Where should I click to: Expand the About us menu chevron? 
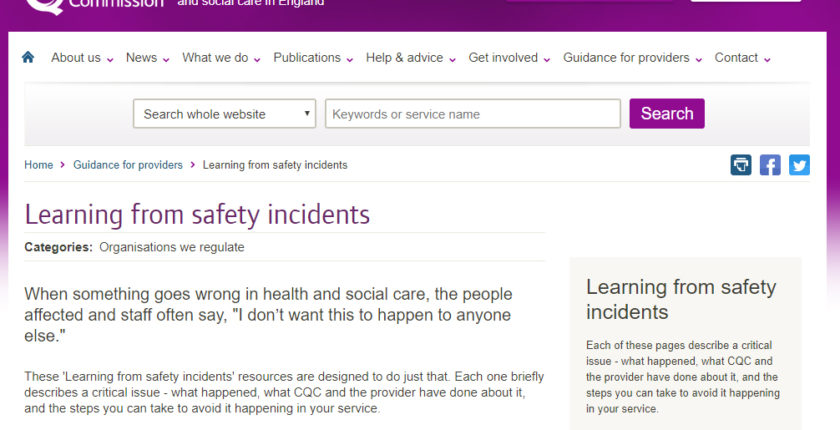pyautogui.click(x=110, y=60)
